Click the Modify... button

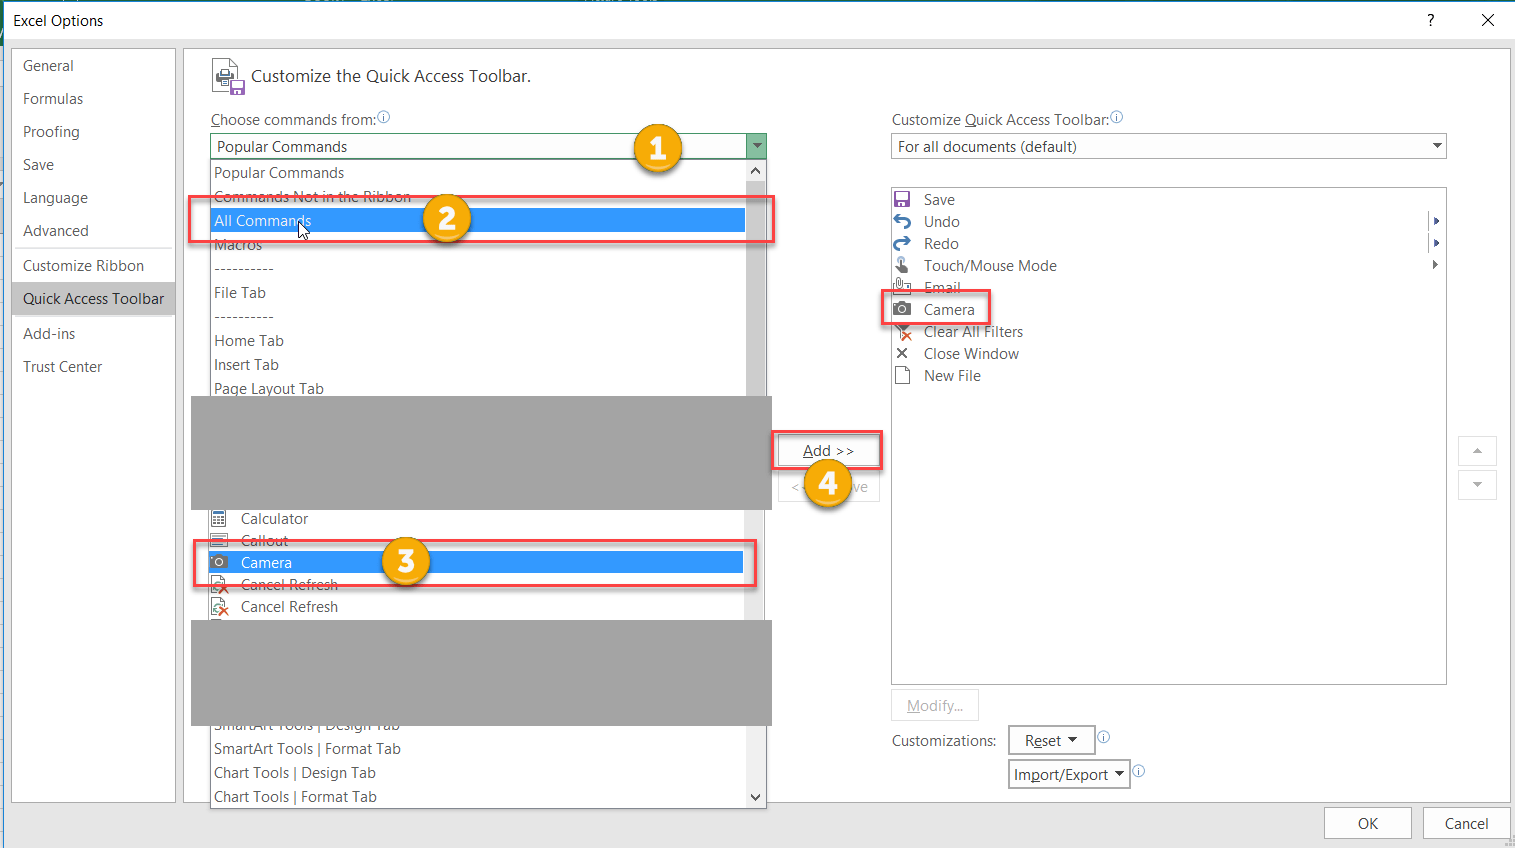pos(935,705)
